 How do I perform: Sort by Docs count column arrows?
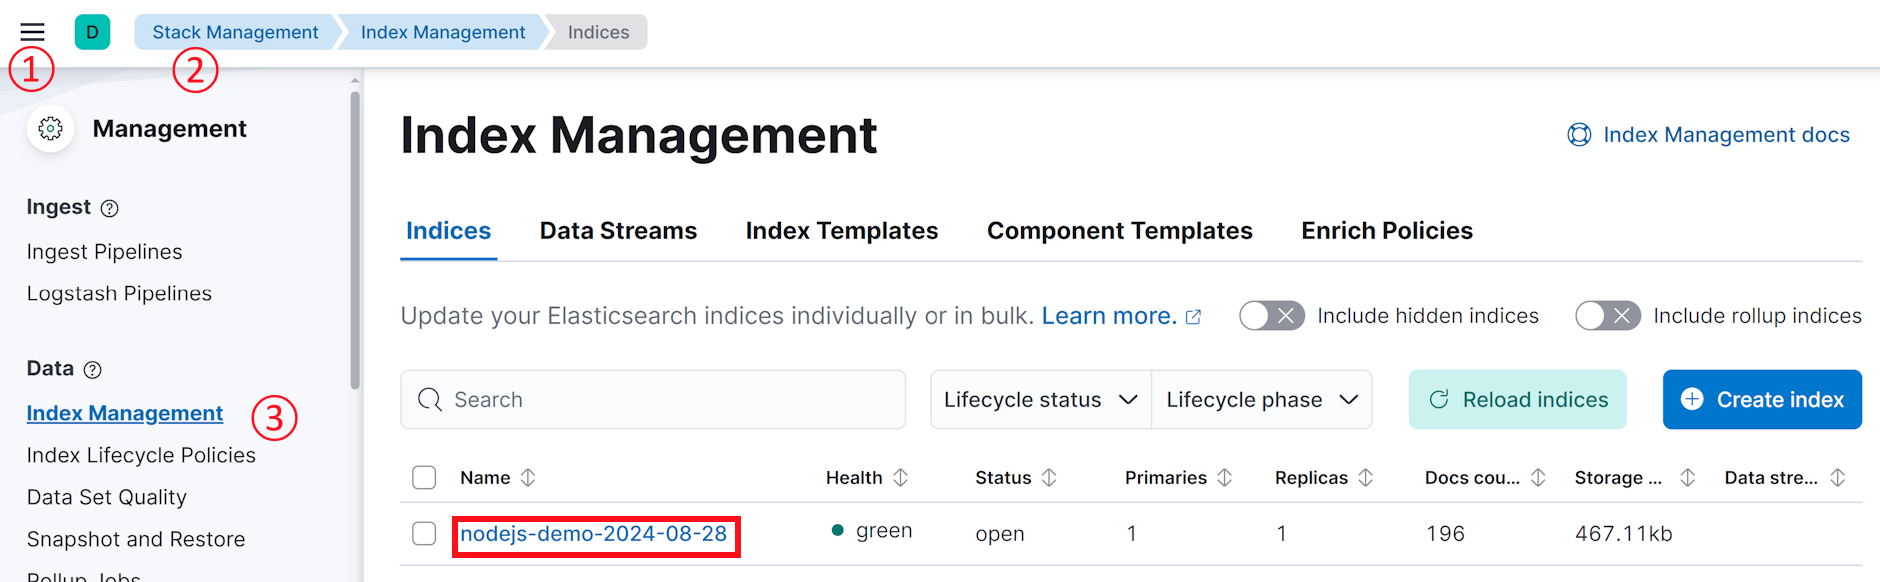[x=1538, y=478]
